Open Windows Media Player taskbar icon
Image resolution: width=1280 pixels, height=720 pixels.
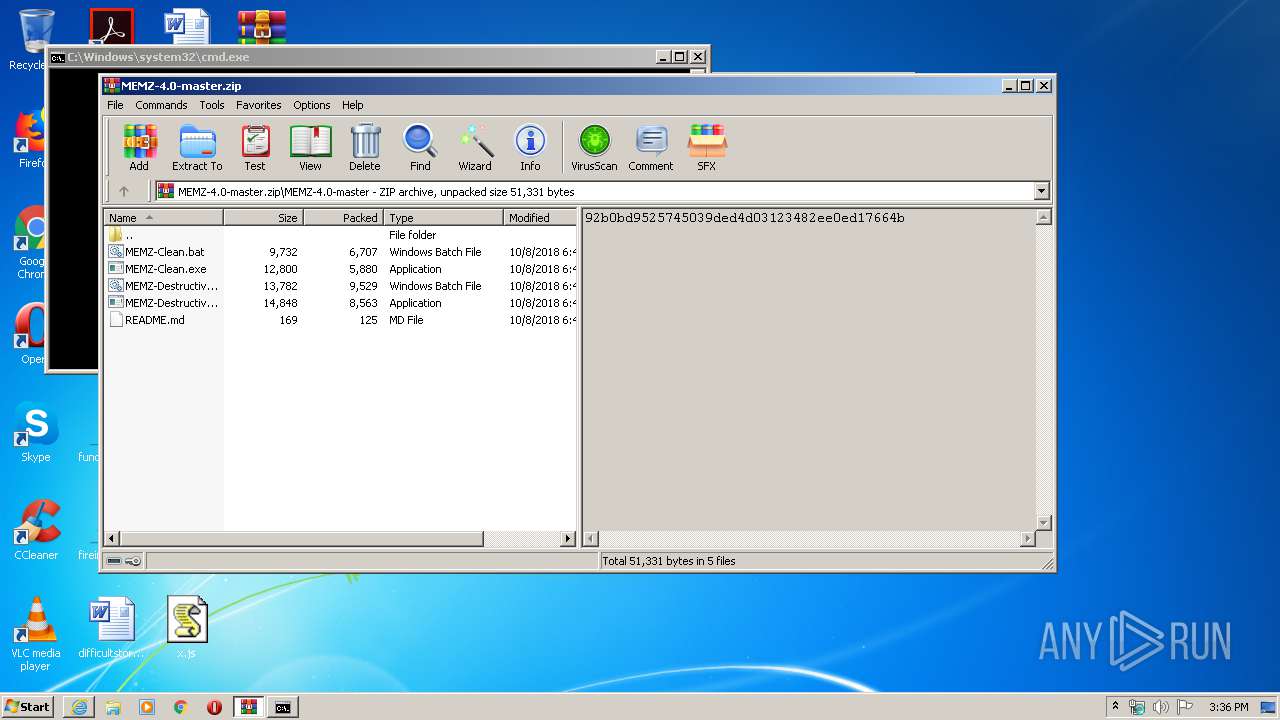[147, 707]
